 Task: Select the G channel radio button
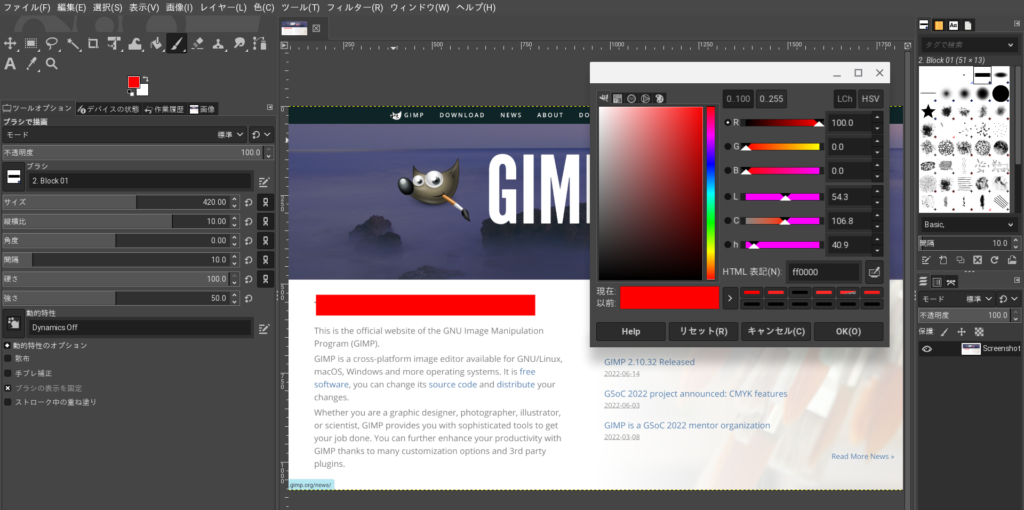(x=728, y=146)
